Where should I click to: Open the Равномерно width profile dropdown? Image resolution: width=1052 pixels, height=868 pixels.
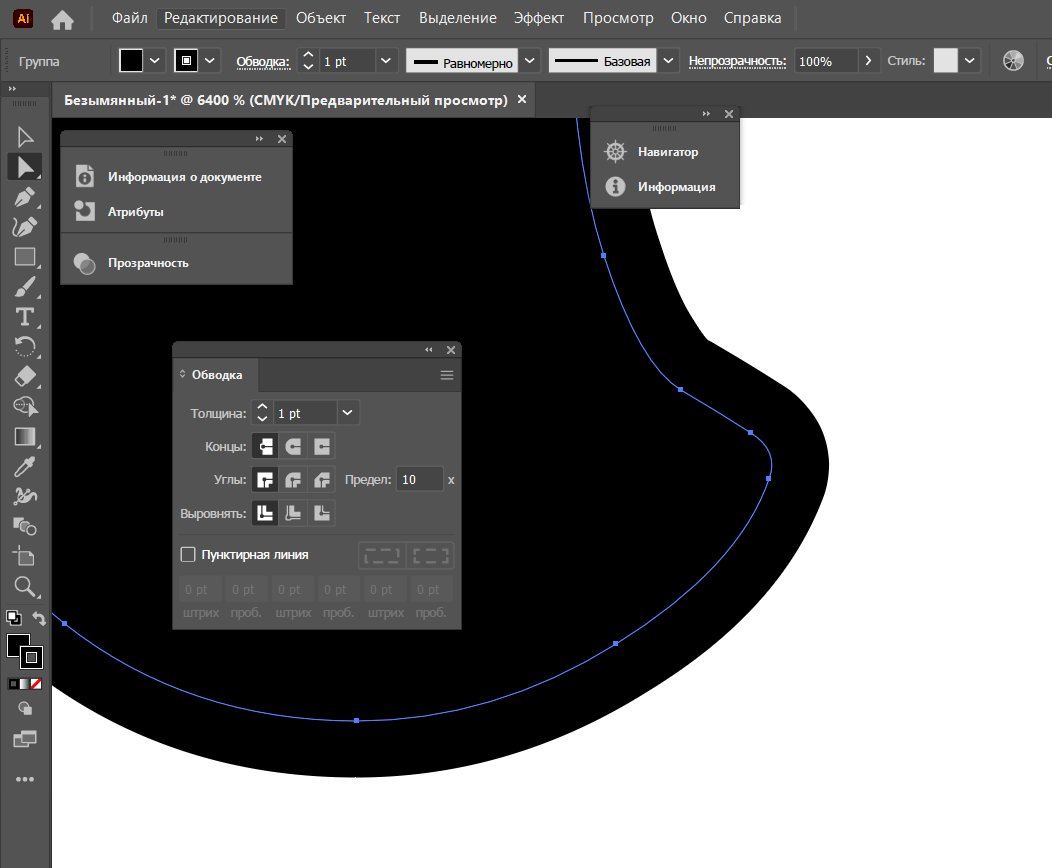pyautogui.click(x=530, y=61)
